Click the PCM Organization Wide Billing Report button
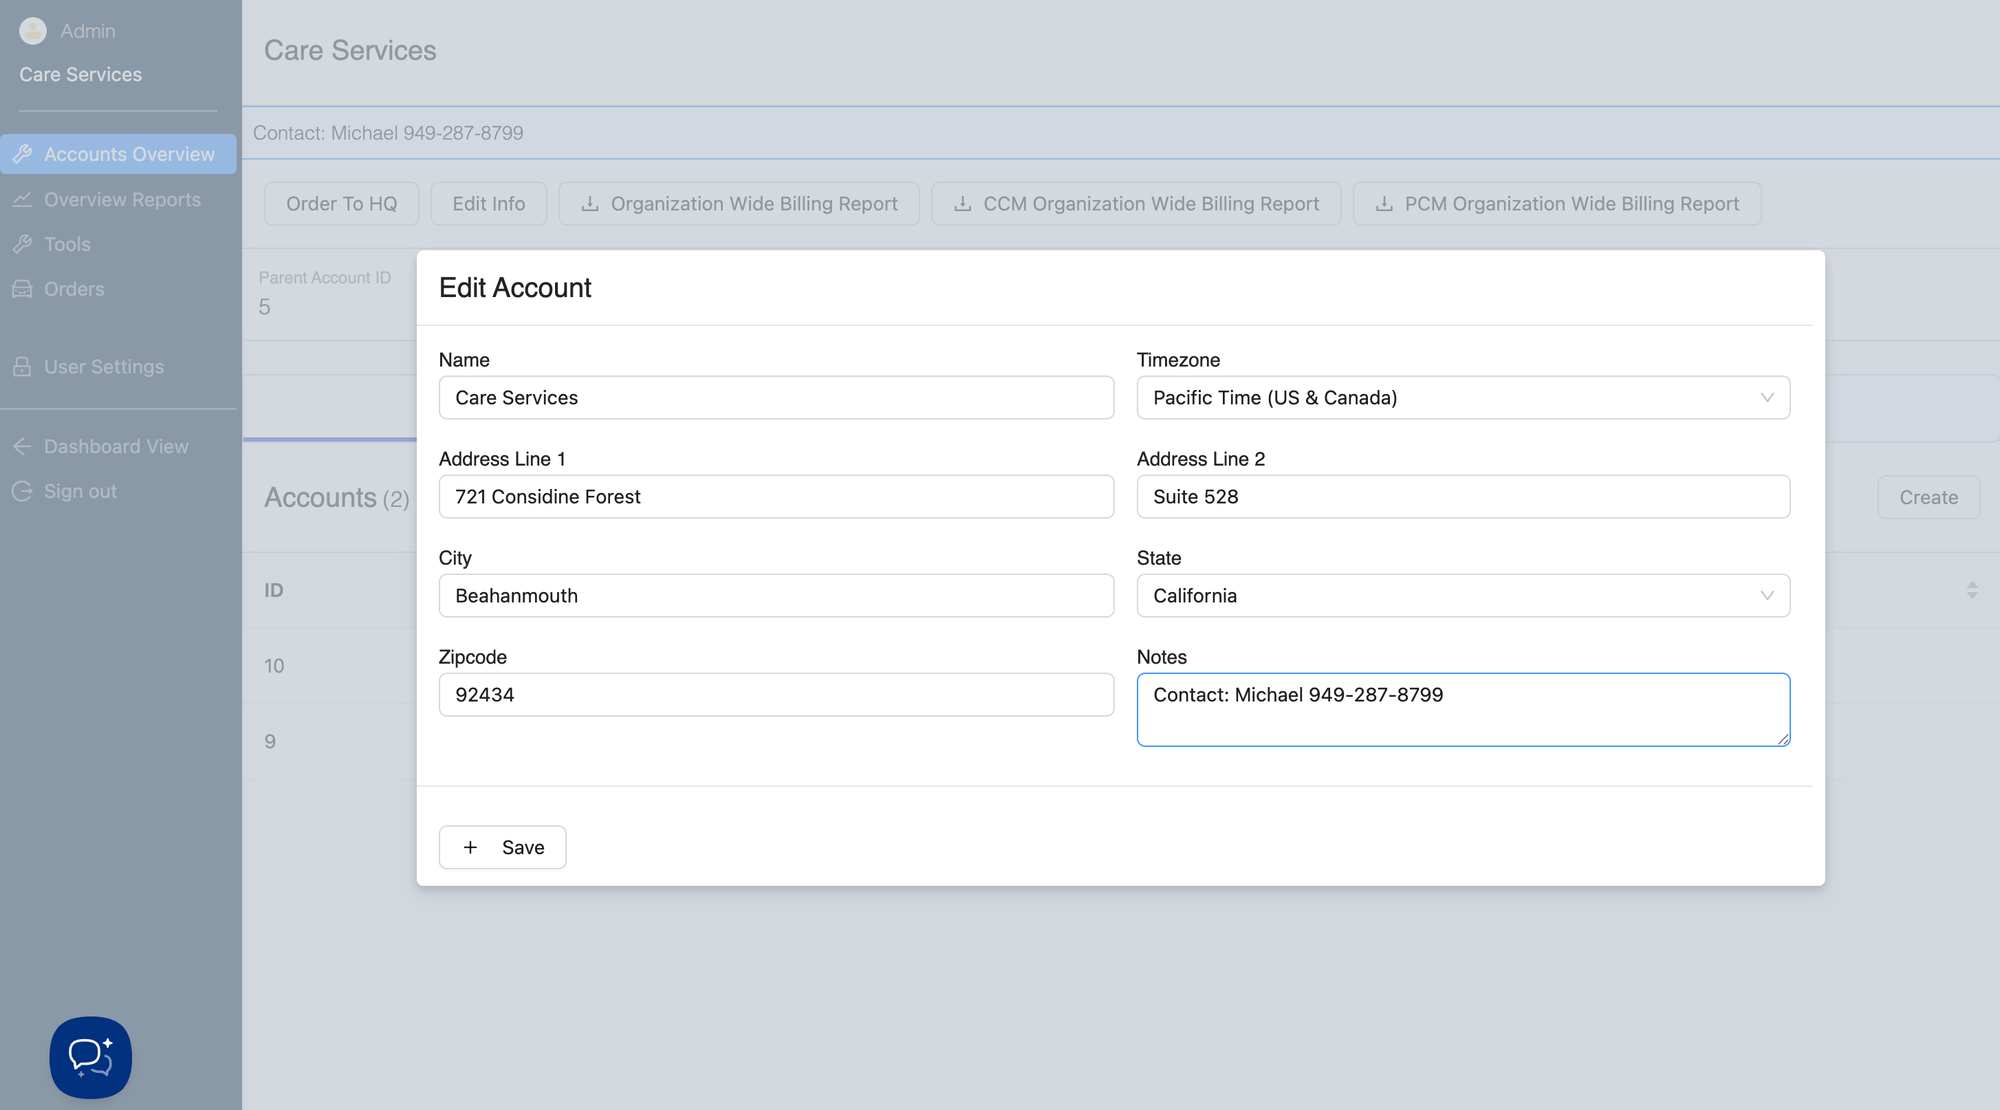 click(x=1556, y=204)
